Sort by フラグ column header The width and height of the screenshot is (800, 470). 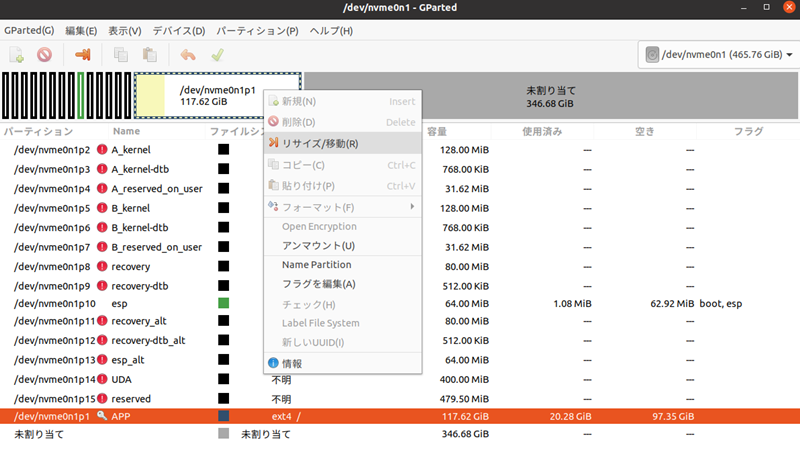pos(748,131)
